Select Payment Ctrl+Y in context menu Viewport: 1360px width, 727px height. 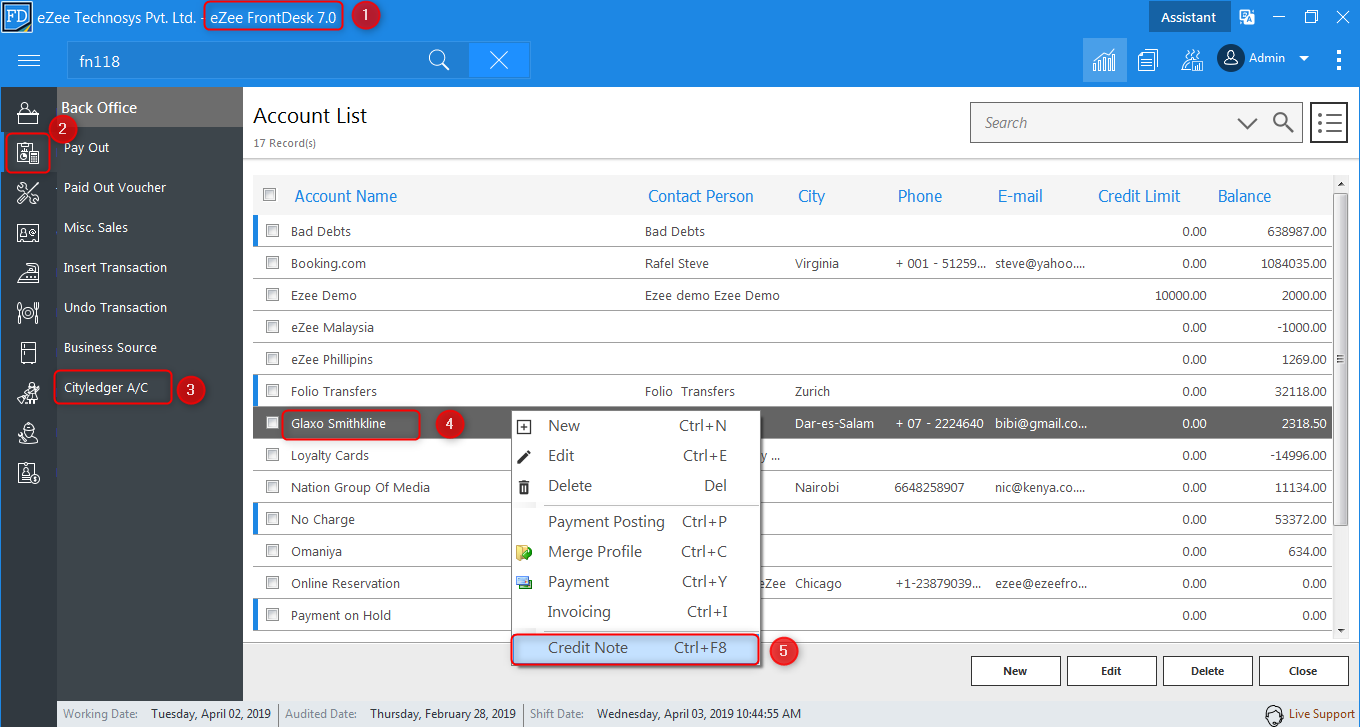[x=636, y=582]
